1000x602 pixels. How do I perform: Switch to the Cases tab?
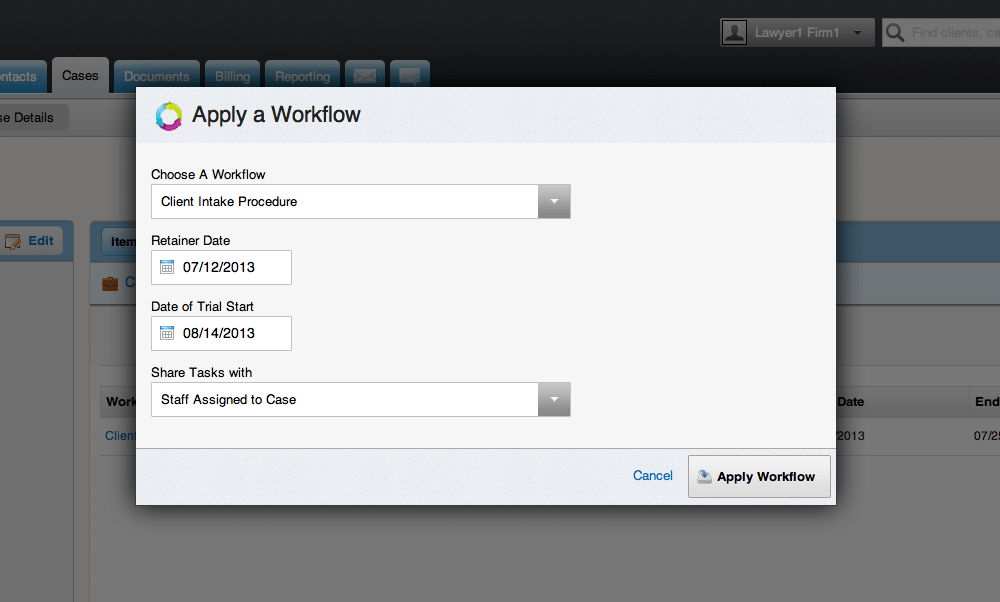80,76
